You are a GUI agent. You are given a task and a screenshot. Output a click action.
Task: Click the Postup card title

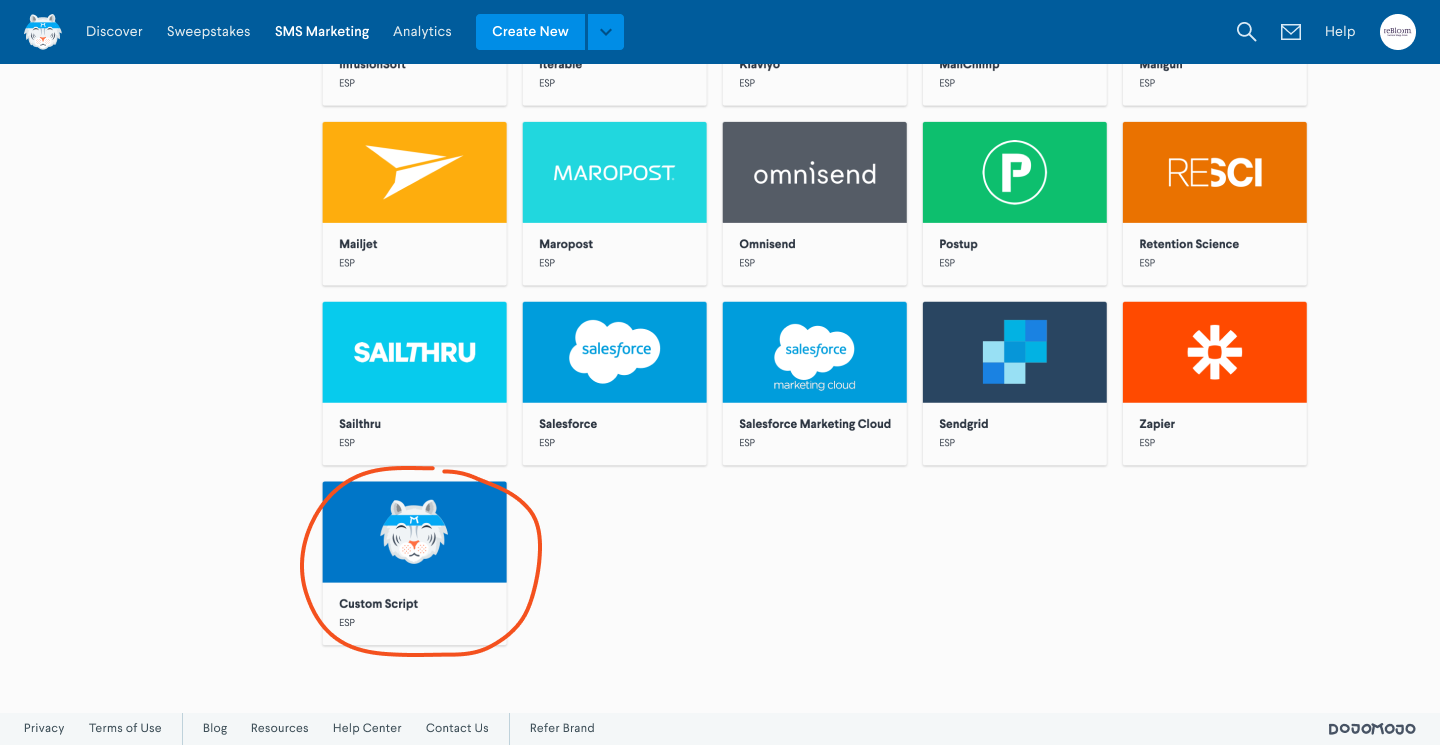[958, 244]
